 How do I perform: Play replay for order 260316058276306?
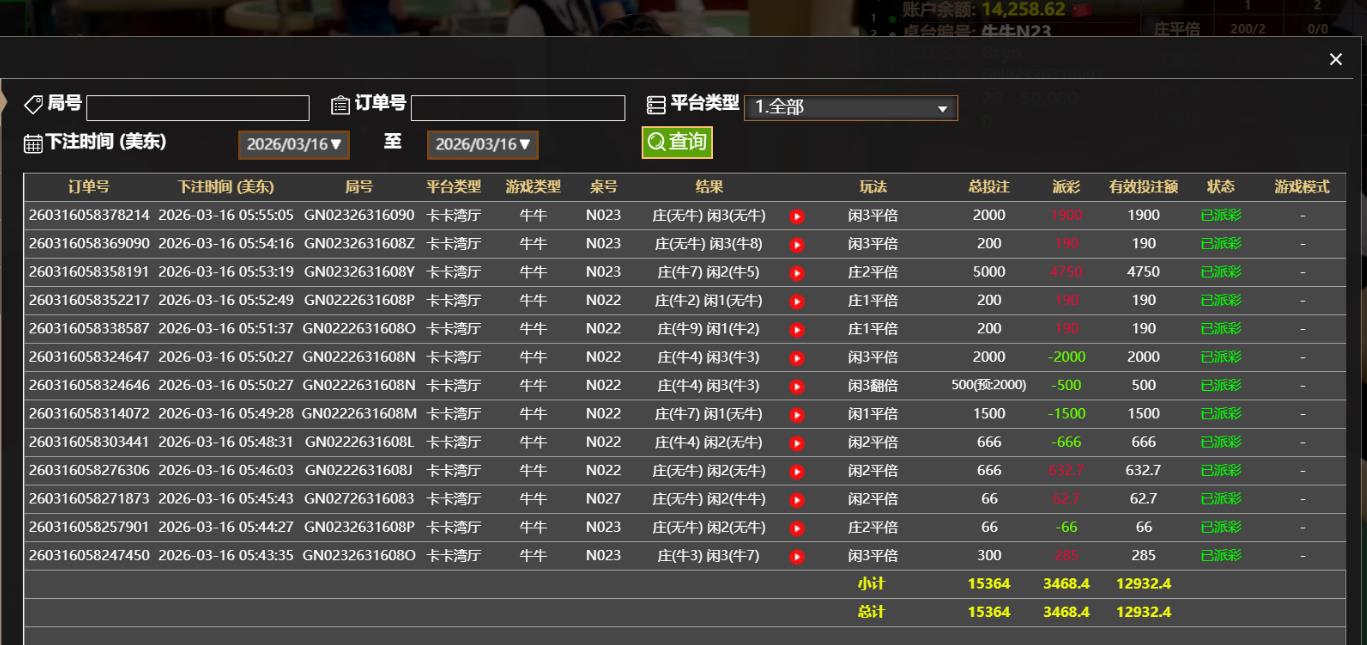(797, 472)
